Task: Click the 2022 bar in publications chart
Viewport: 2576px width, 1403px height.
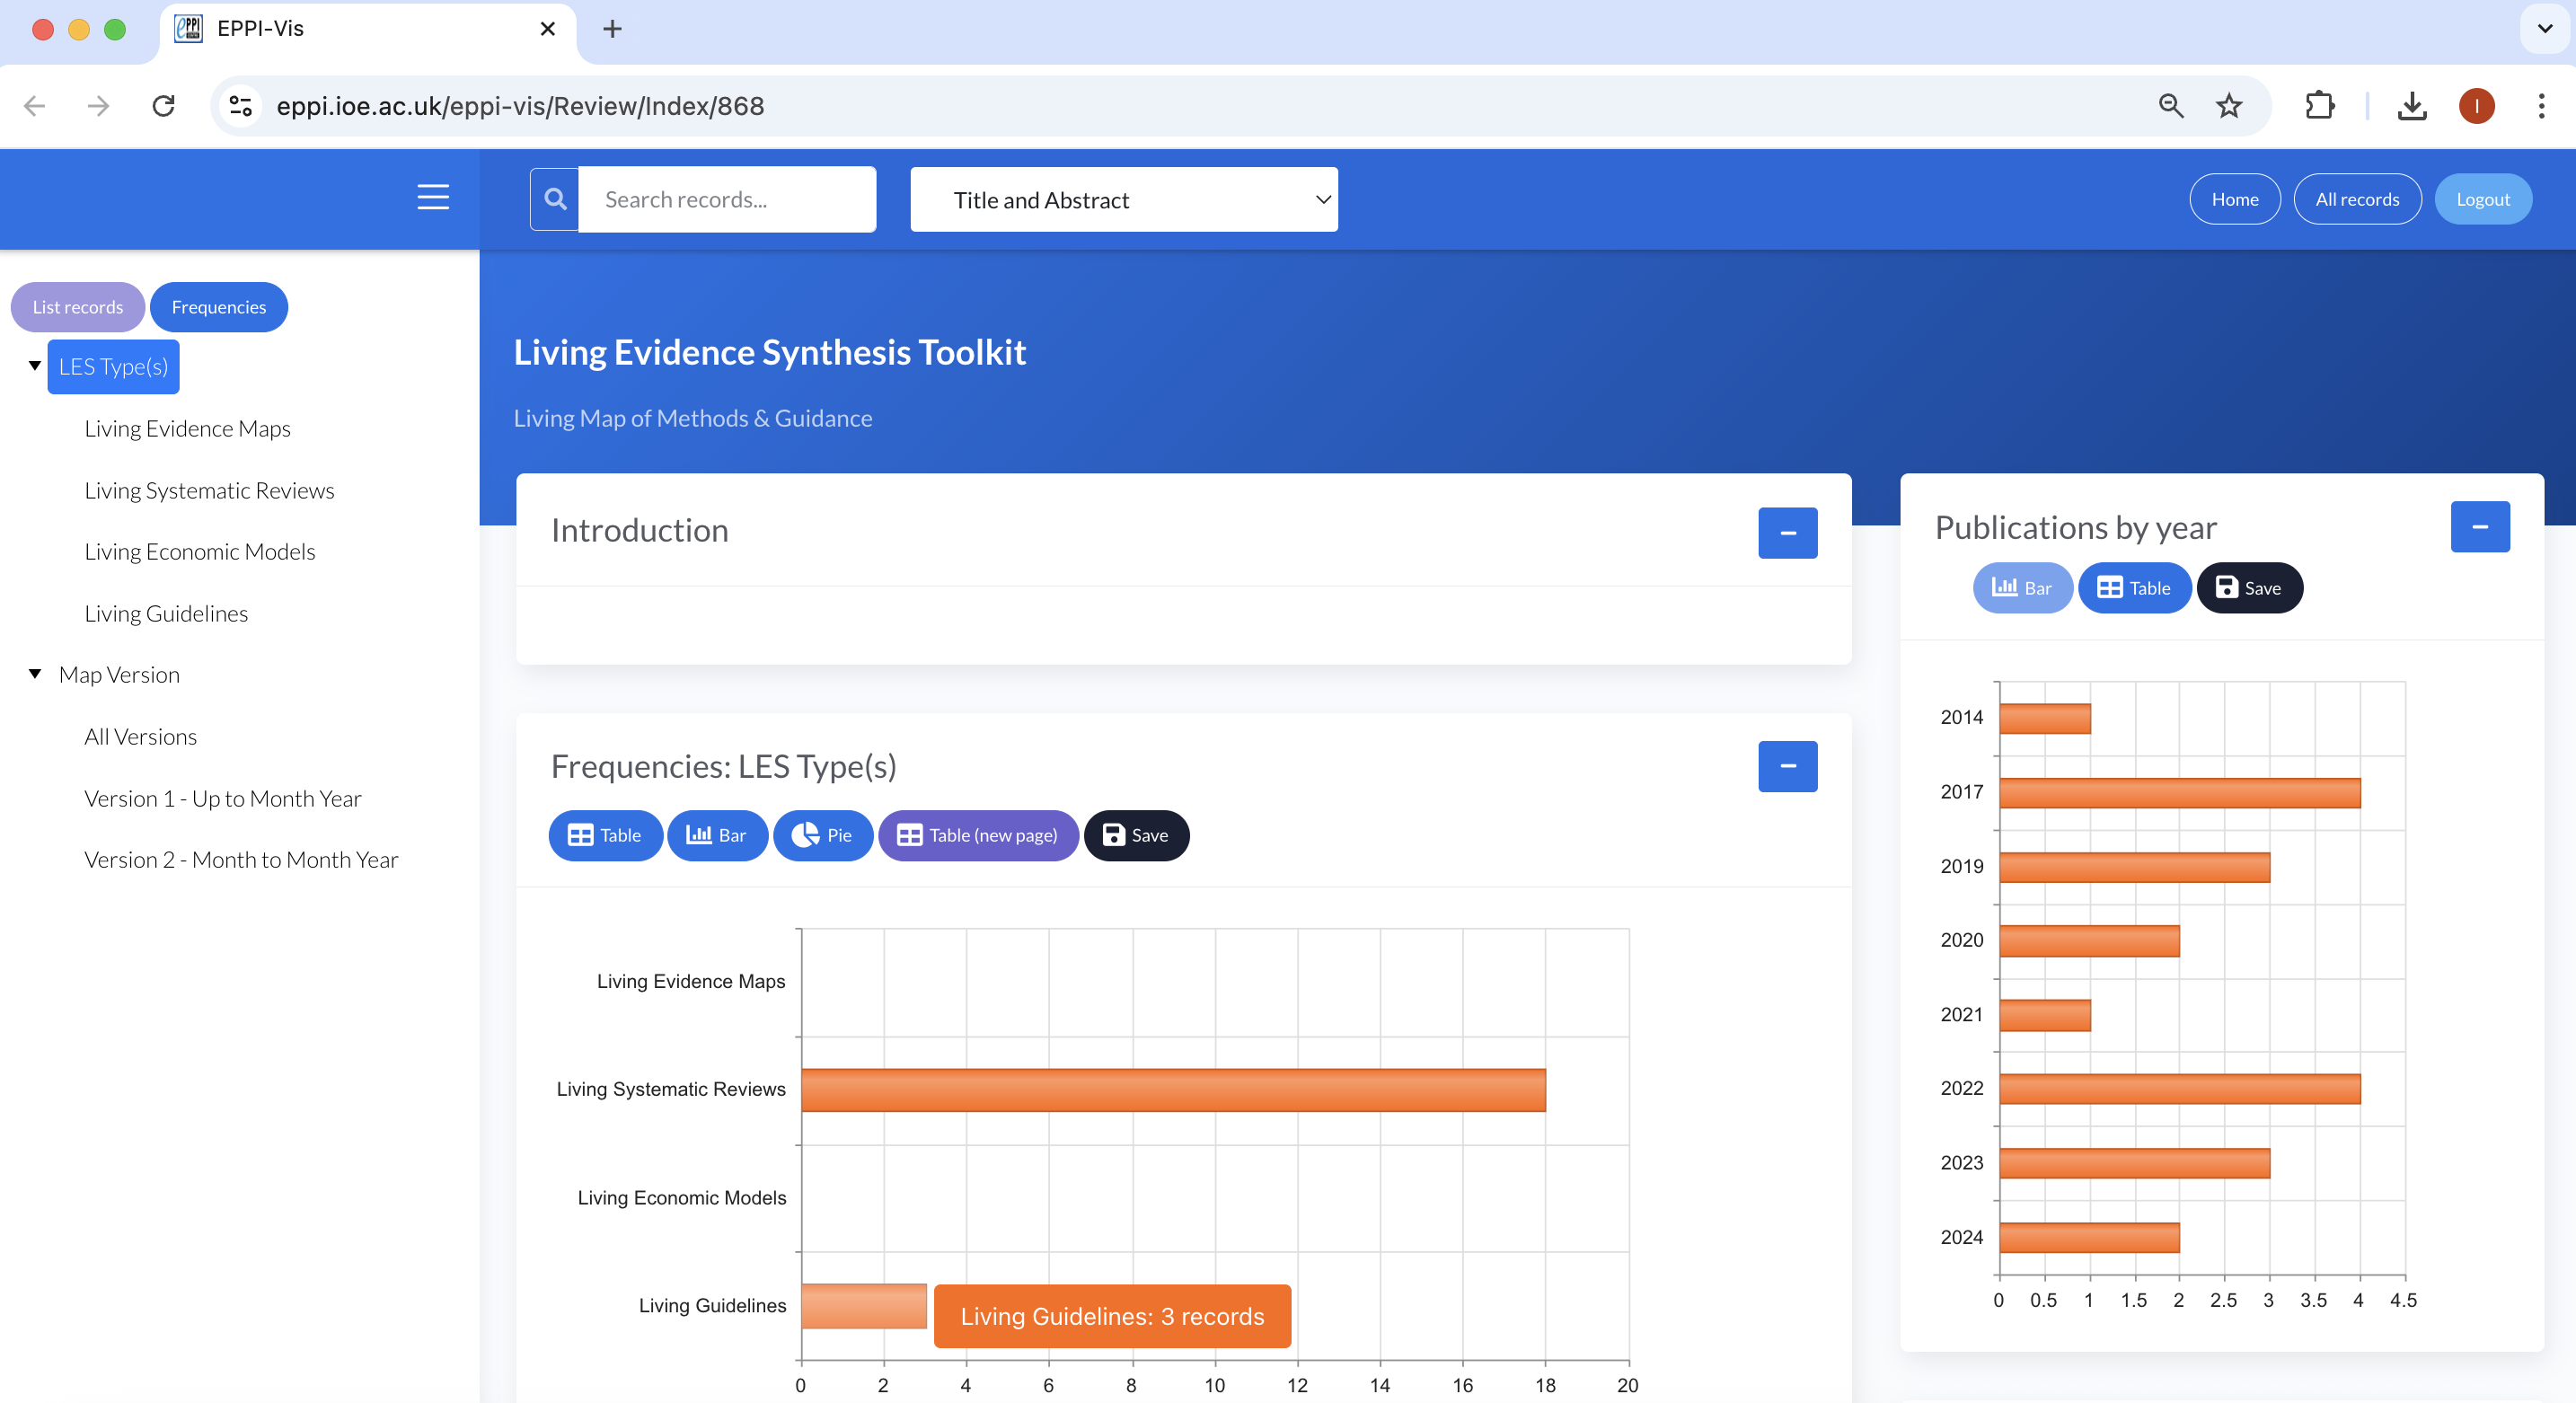Action: [x=2179, y=1088]
